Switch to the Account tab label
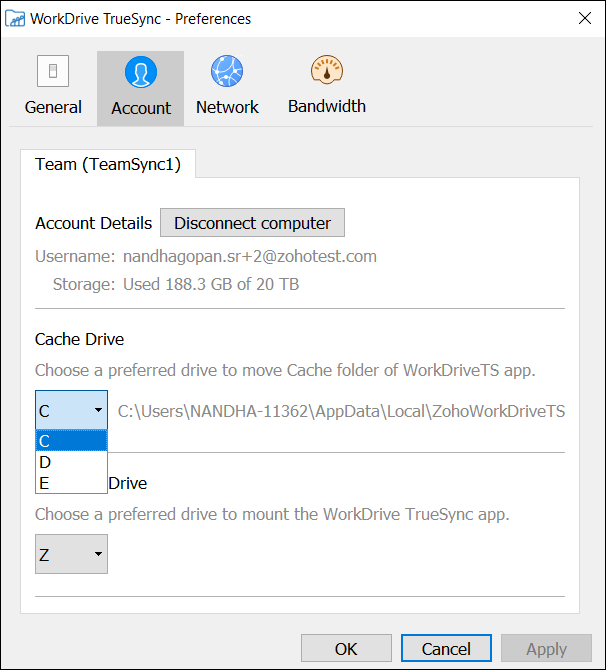Viewport: 606px width, 670px height. [x=141, y=108]
